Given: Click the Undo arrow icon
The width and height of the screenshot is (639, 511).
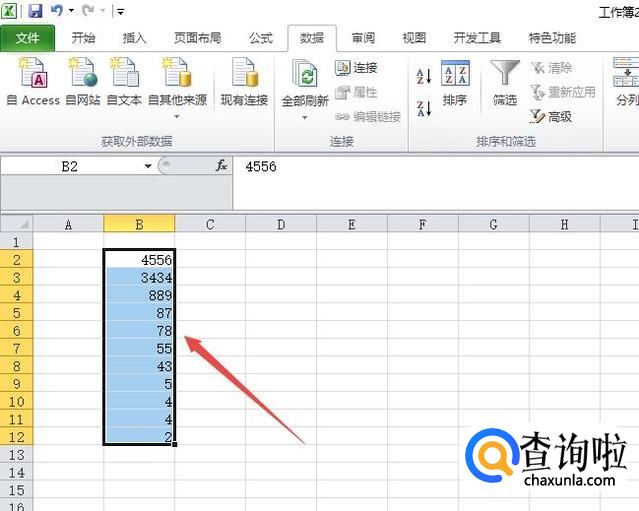Looking at the screenshot, I should (57, 11).
